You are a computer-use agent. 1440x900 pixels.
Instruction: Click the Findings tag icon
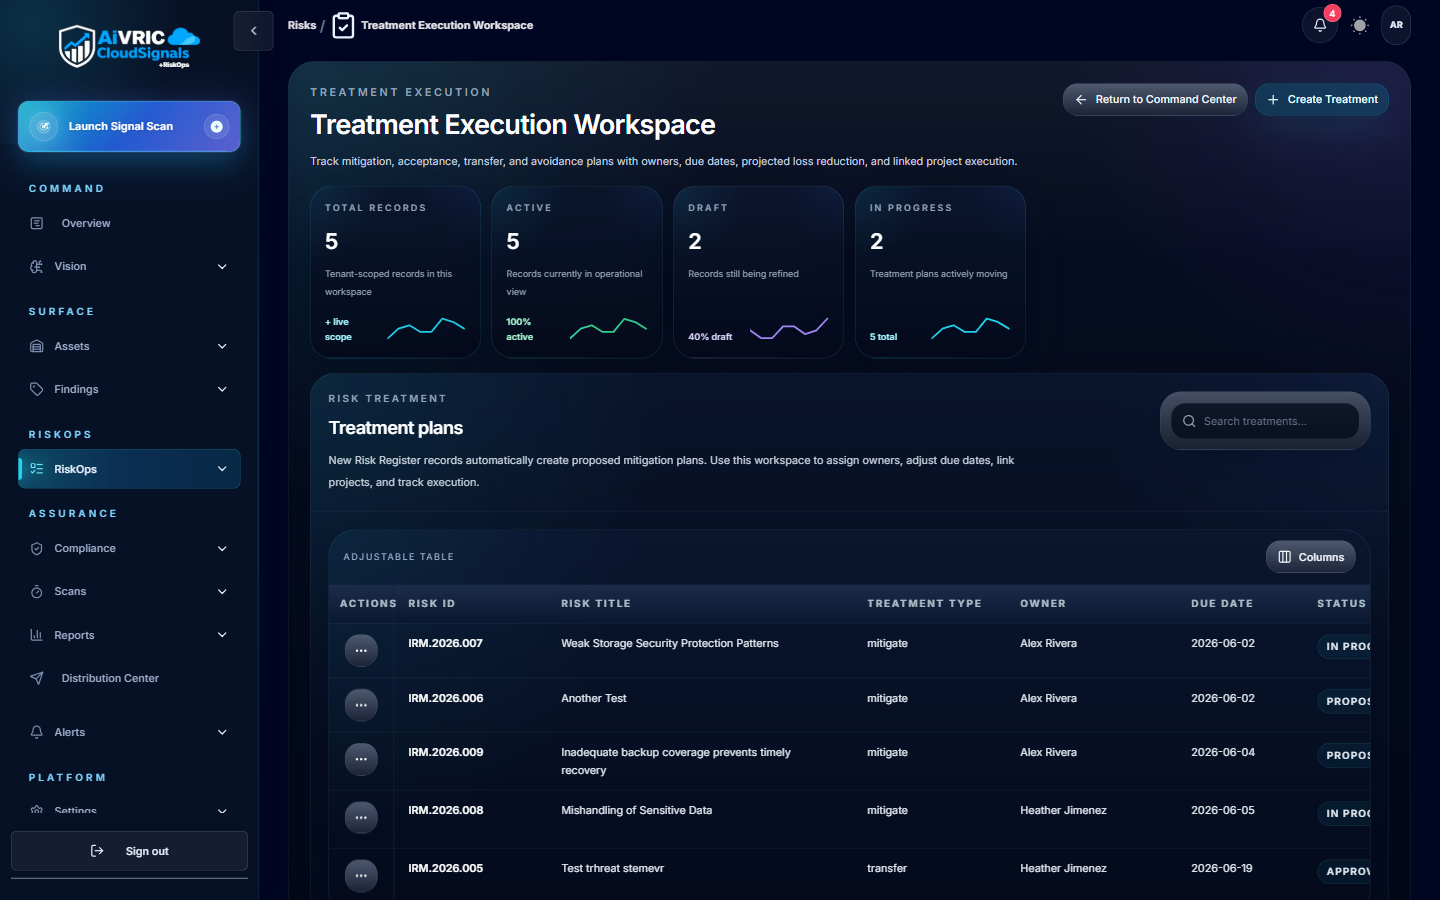(37, 389)
